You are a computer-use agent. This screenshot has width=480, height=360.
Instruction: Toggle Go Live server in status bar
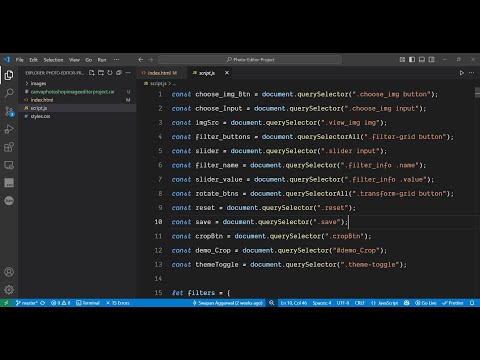click(426, 303)
